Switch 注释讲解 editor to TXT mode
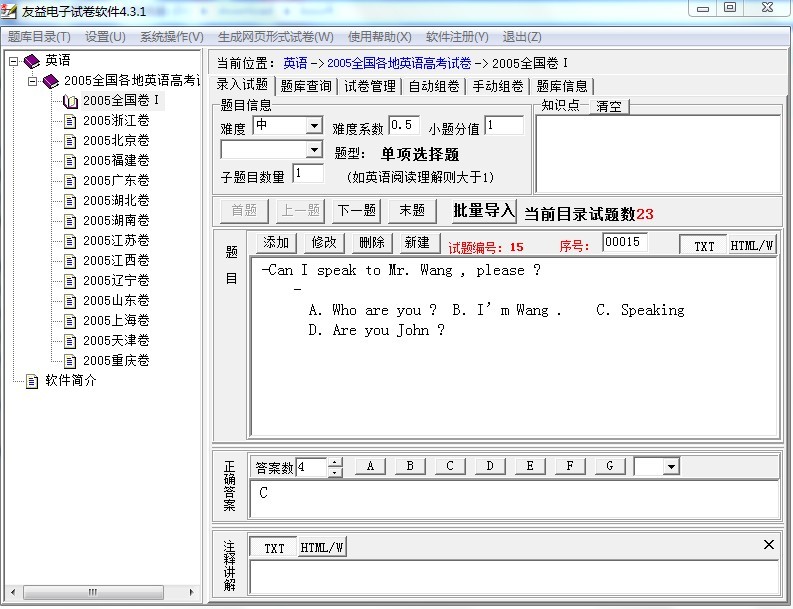This screenshot has width=793, height=609. 274,548
